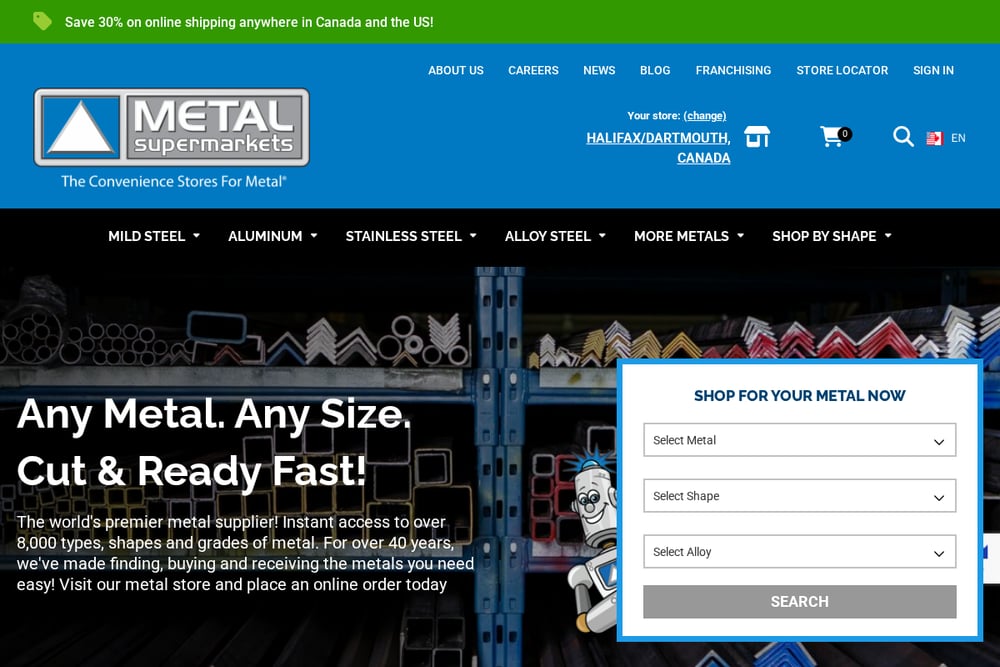The width and height of the screenshot is (1000, 667).
Task: Visit the Blog page
Action: (x=655, y=70)
